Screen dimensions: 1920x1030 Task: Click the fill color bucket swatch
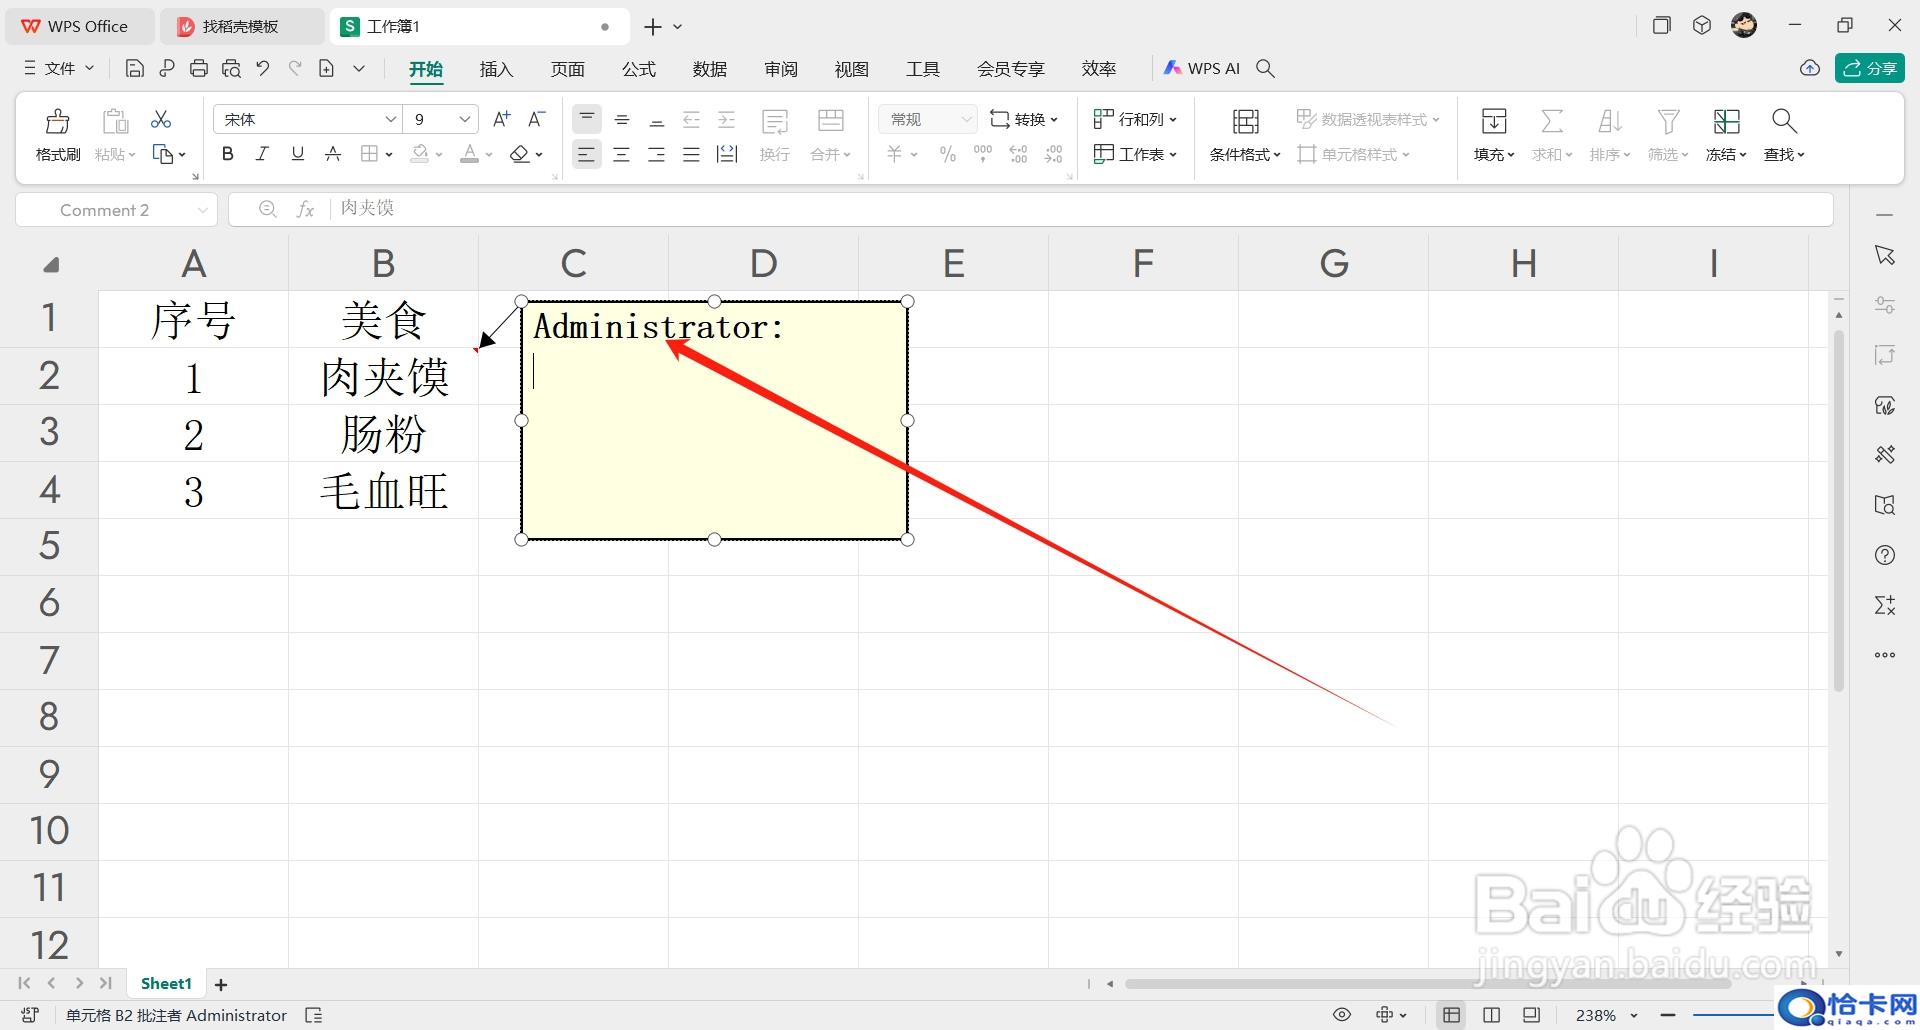coord(421,154)
